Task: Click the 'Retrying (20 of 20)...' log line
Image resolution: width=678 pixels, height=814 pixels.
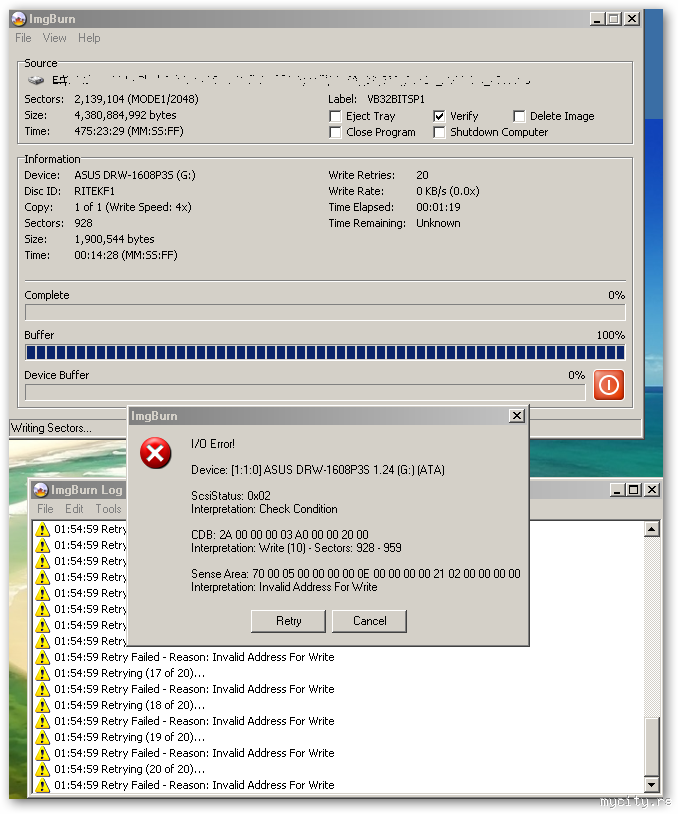Action: pyautogui.click(x=130, y=769)
